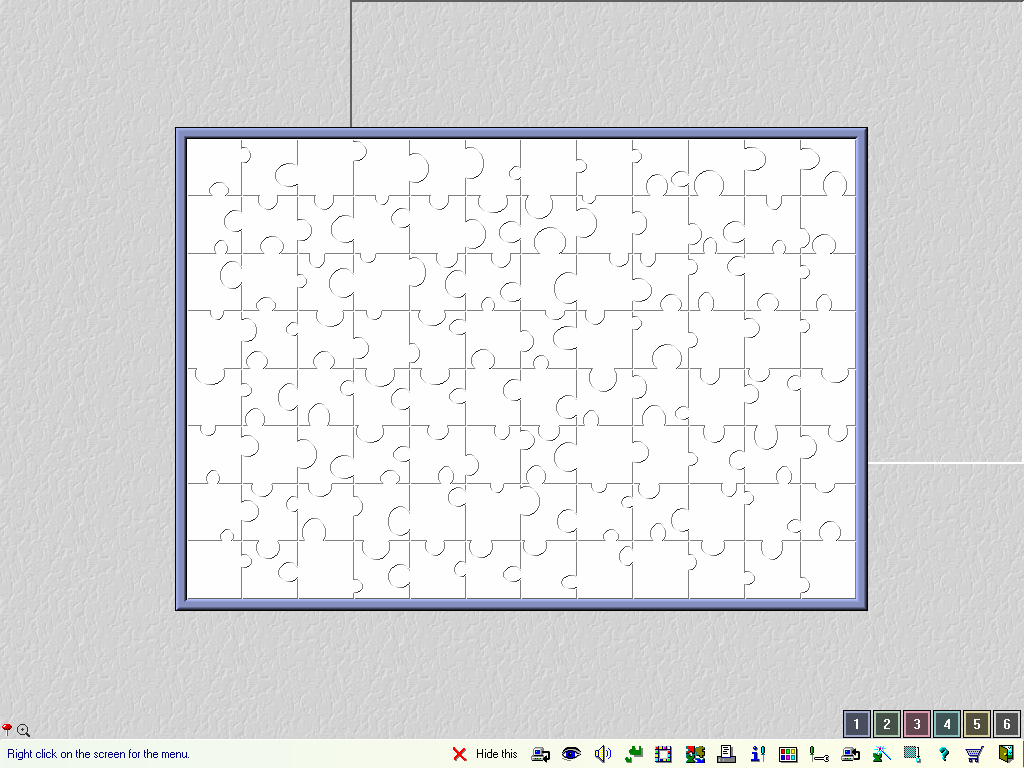Select tray button 3

click(x=917, y=724)
